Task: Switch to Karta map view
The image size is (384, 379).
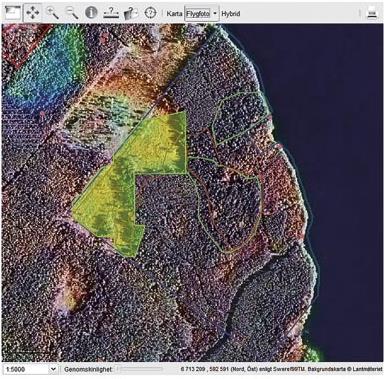Action: point(174,14)
